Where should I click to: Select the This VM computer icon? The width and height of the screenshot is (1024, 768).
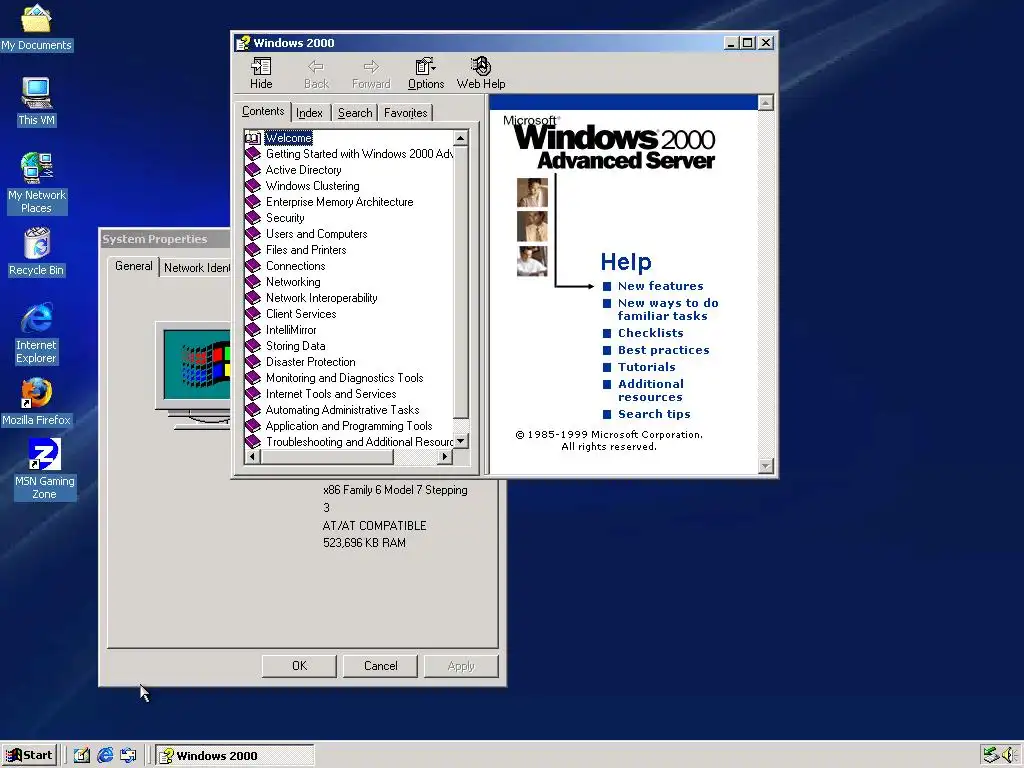point(37,101)
